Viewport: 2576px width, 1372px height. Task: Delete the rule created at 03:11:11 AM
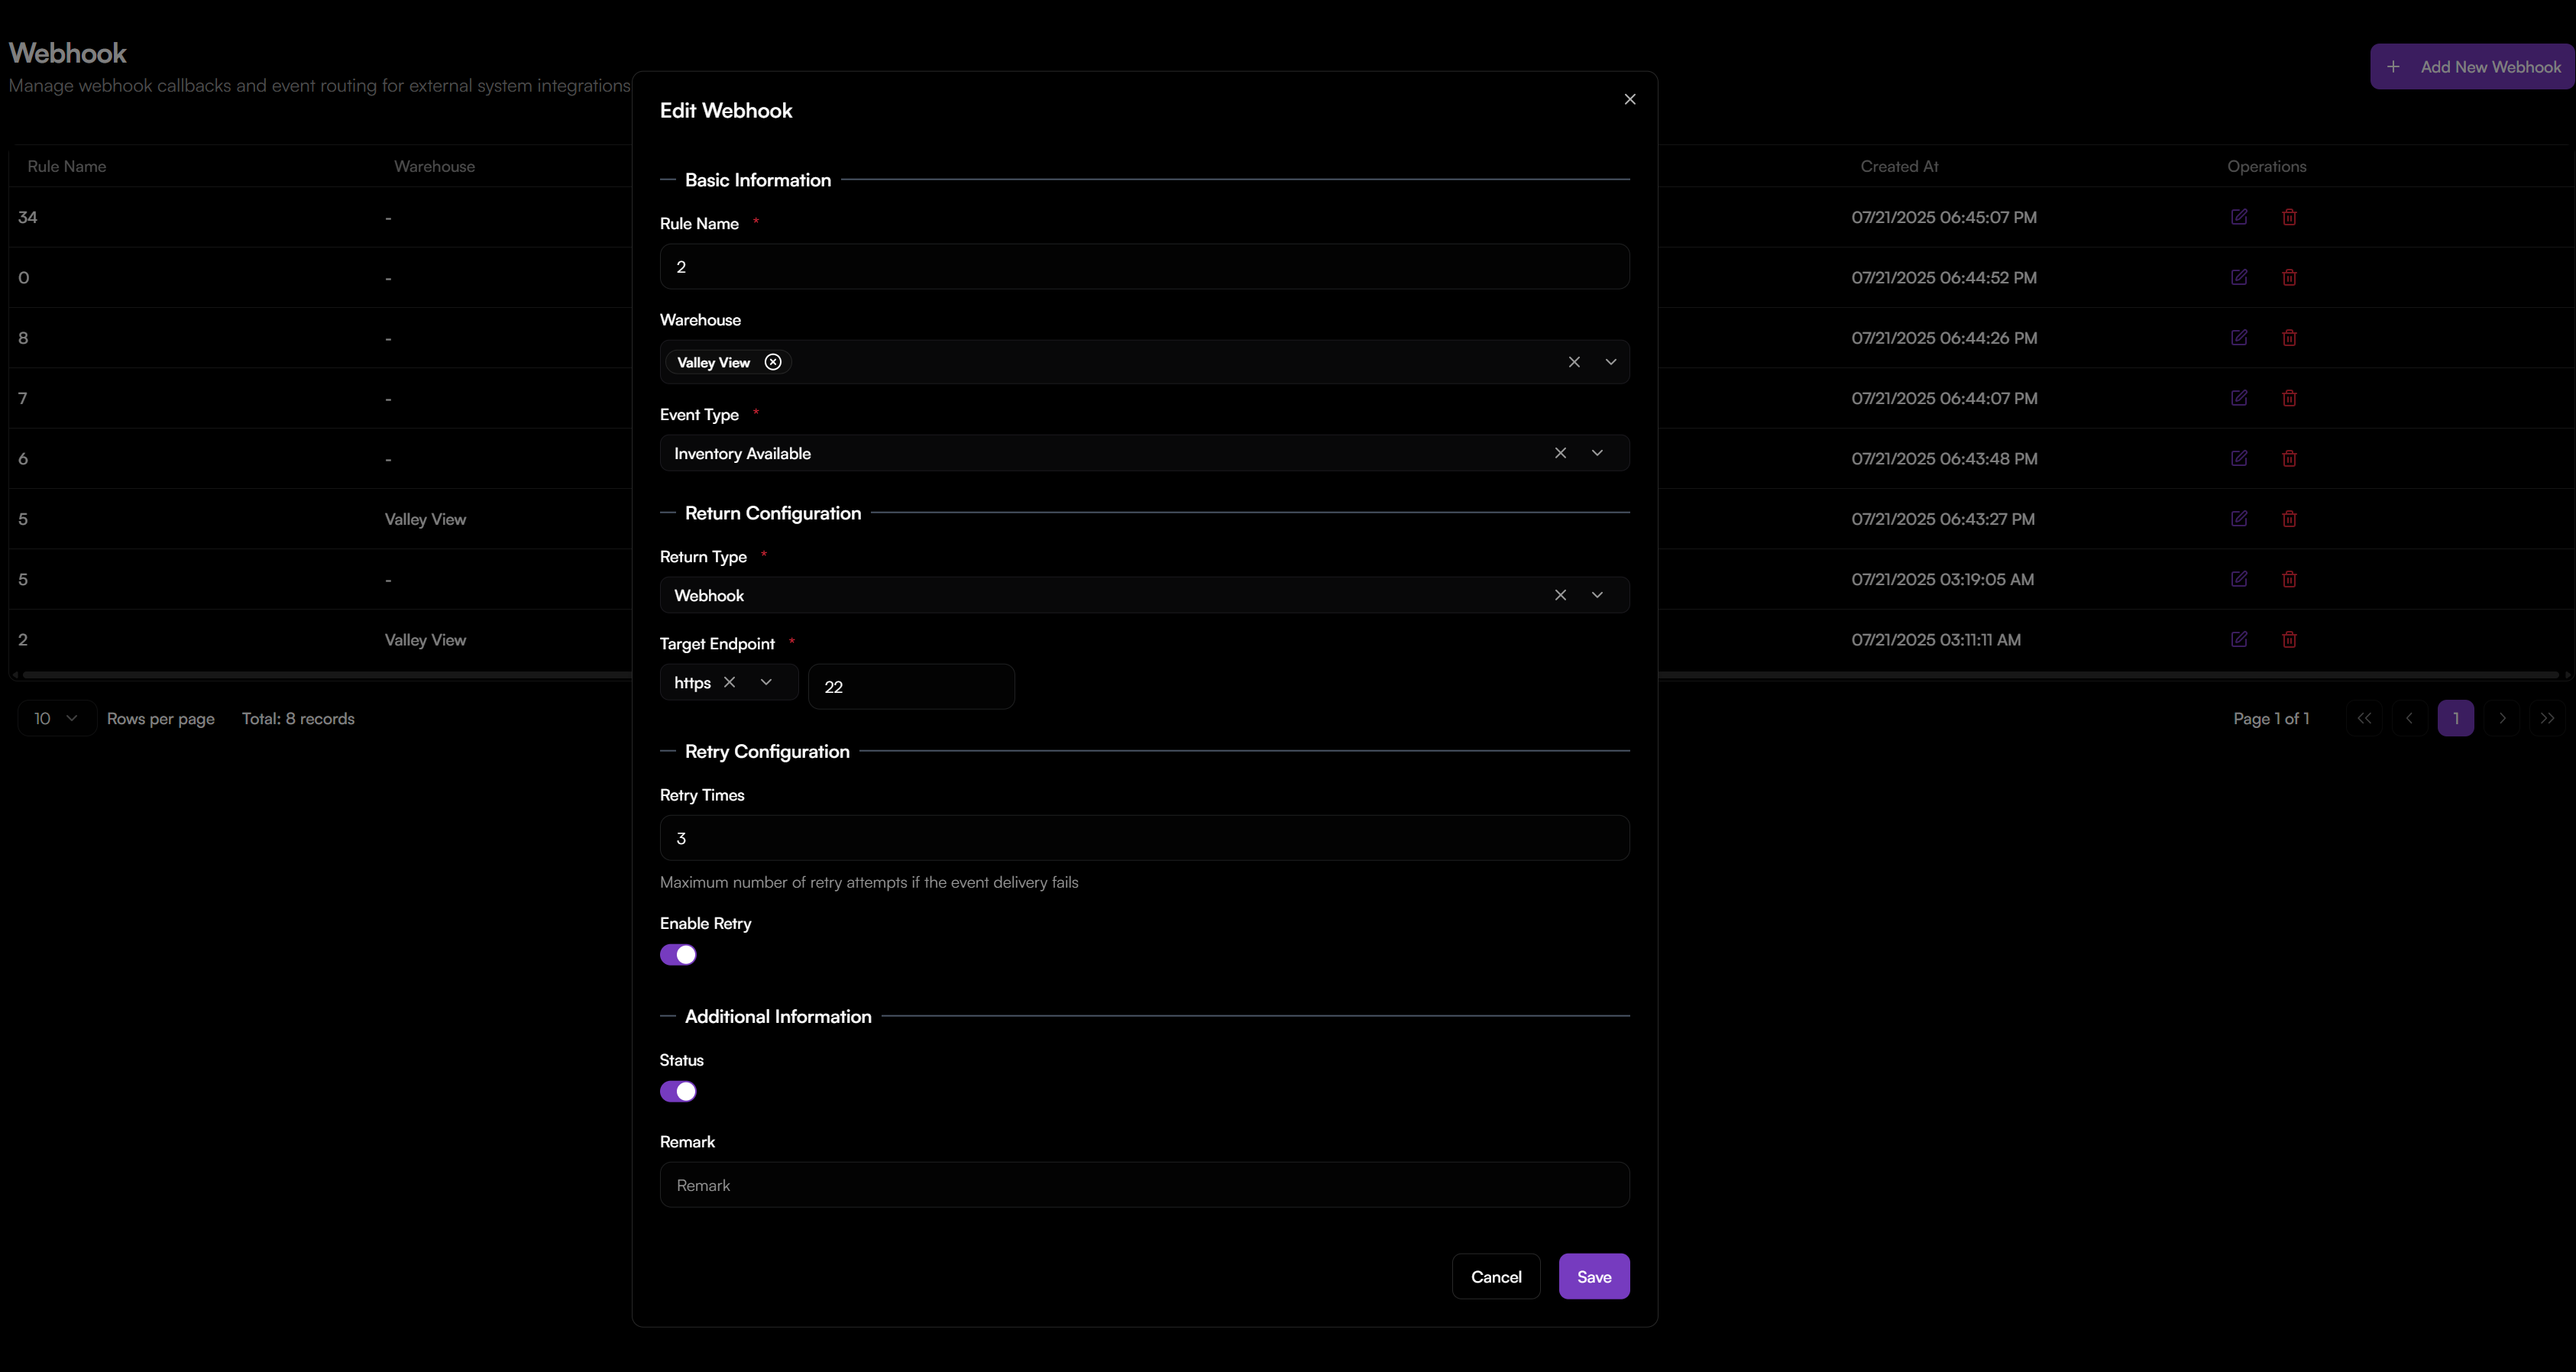tap(2290, 639)
